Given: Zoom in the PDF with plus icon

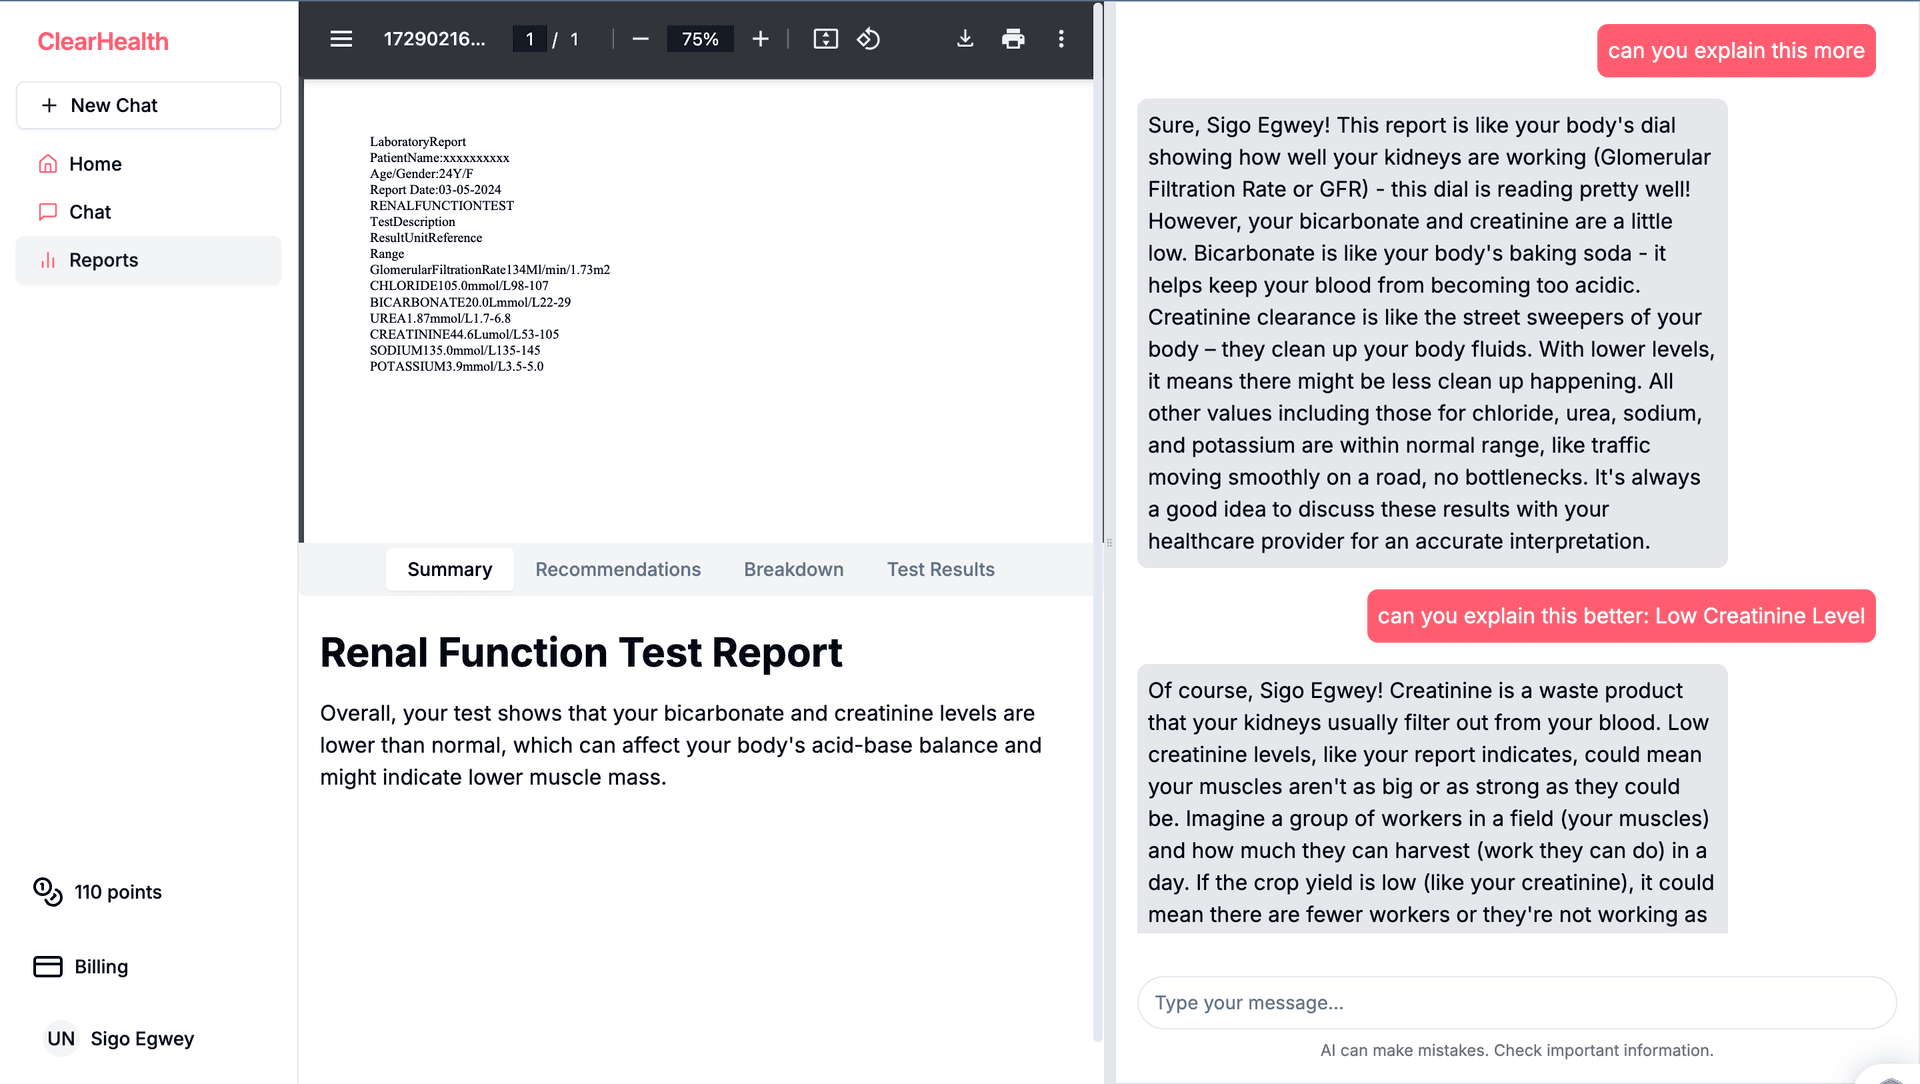Looking at the screenshot, I should [760, 39].
